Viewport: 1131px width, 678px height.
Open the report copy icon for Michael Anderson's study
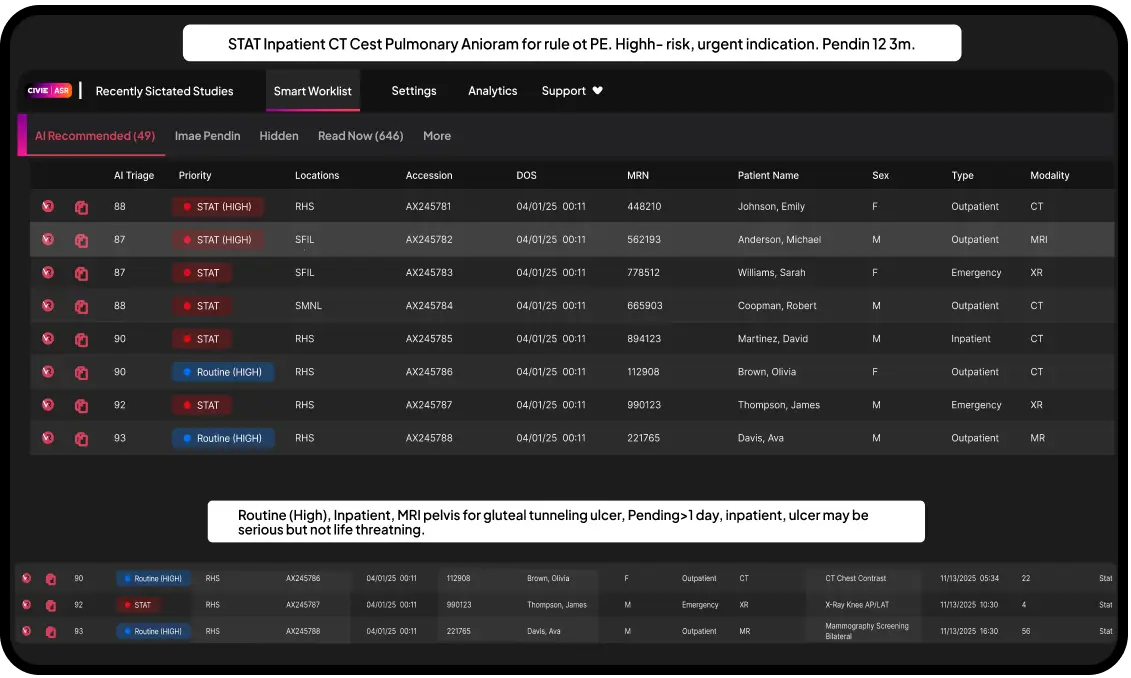[80, 239]
